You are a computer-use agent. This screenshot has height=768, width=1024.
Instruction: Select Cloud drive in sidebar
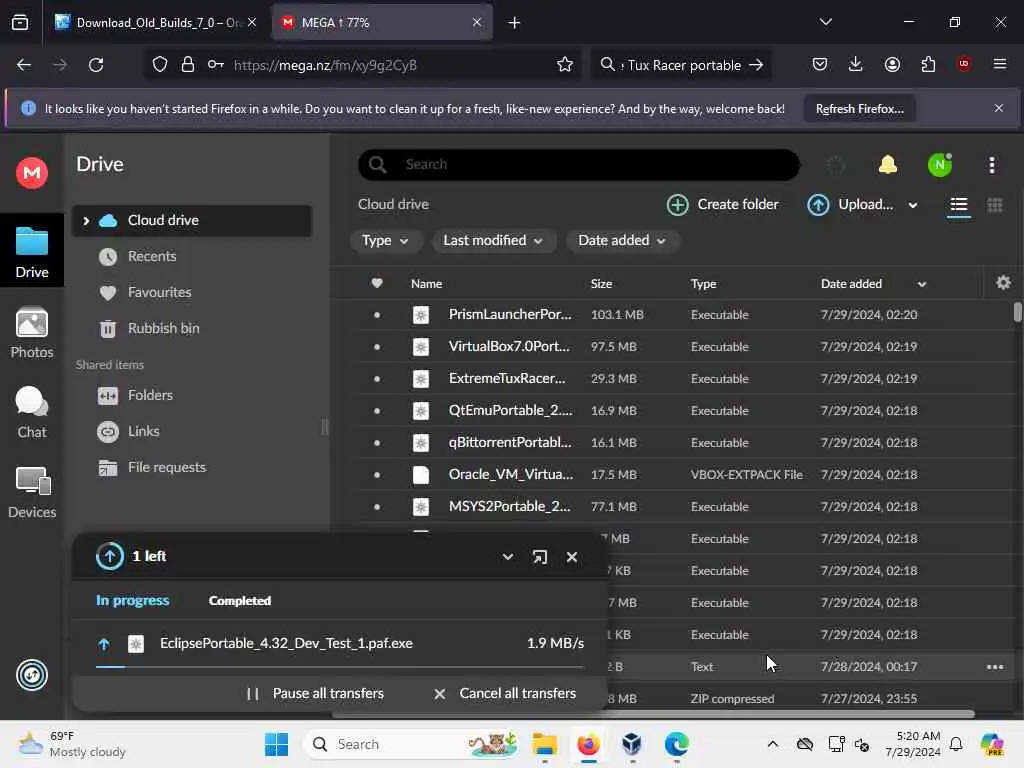pos(191,221)
